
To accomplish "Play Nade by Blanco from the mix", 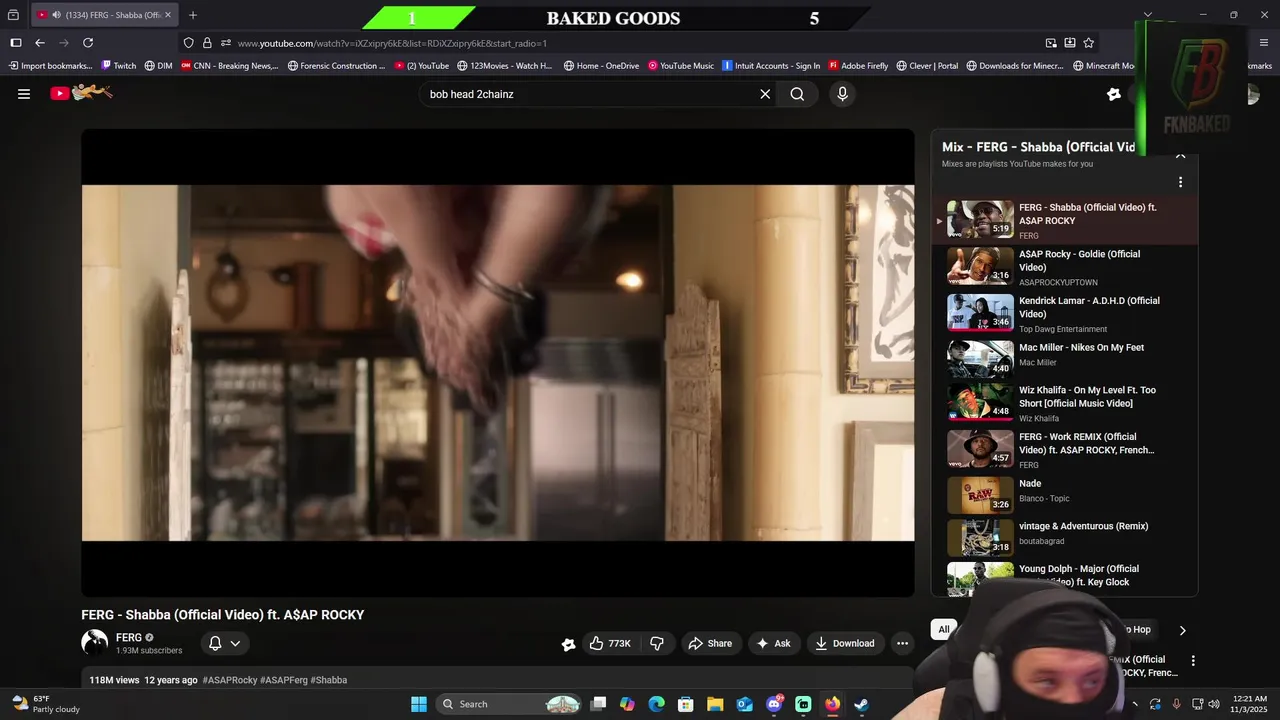I will tap(1065, 495).
